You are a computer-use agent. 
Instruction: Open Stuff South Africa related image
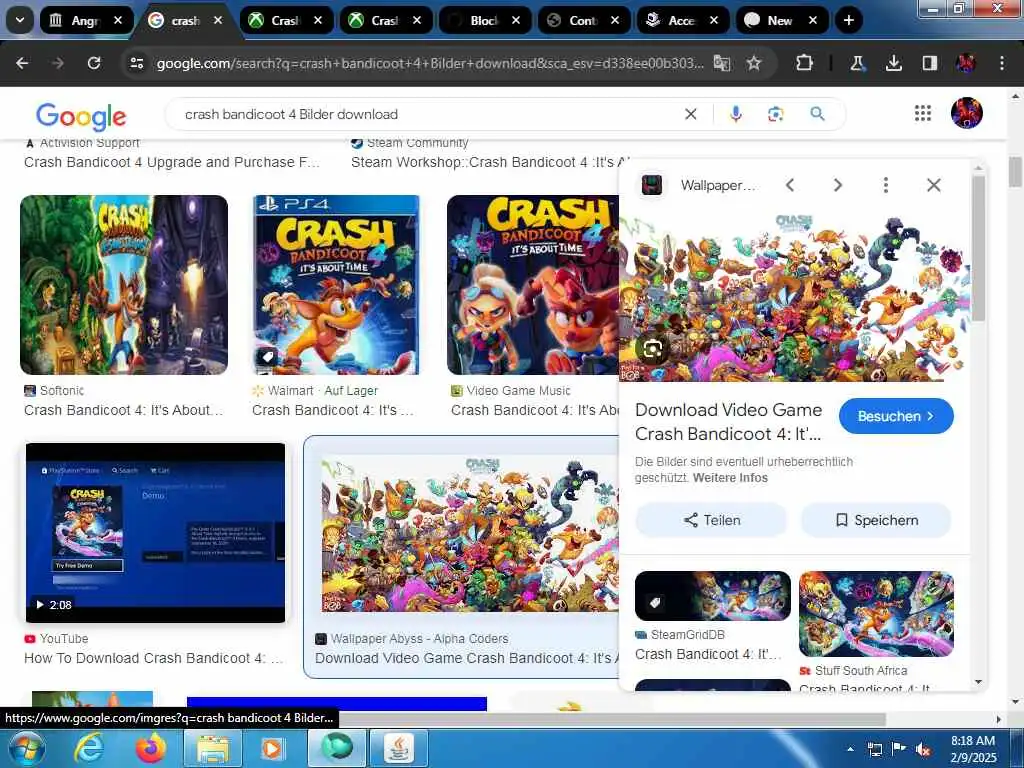876,614
